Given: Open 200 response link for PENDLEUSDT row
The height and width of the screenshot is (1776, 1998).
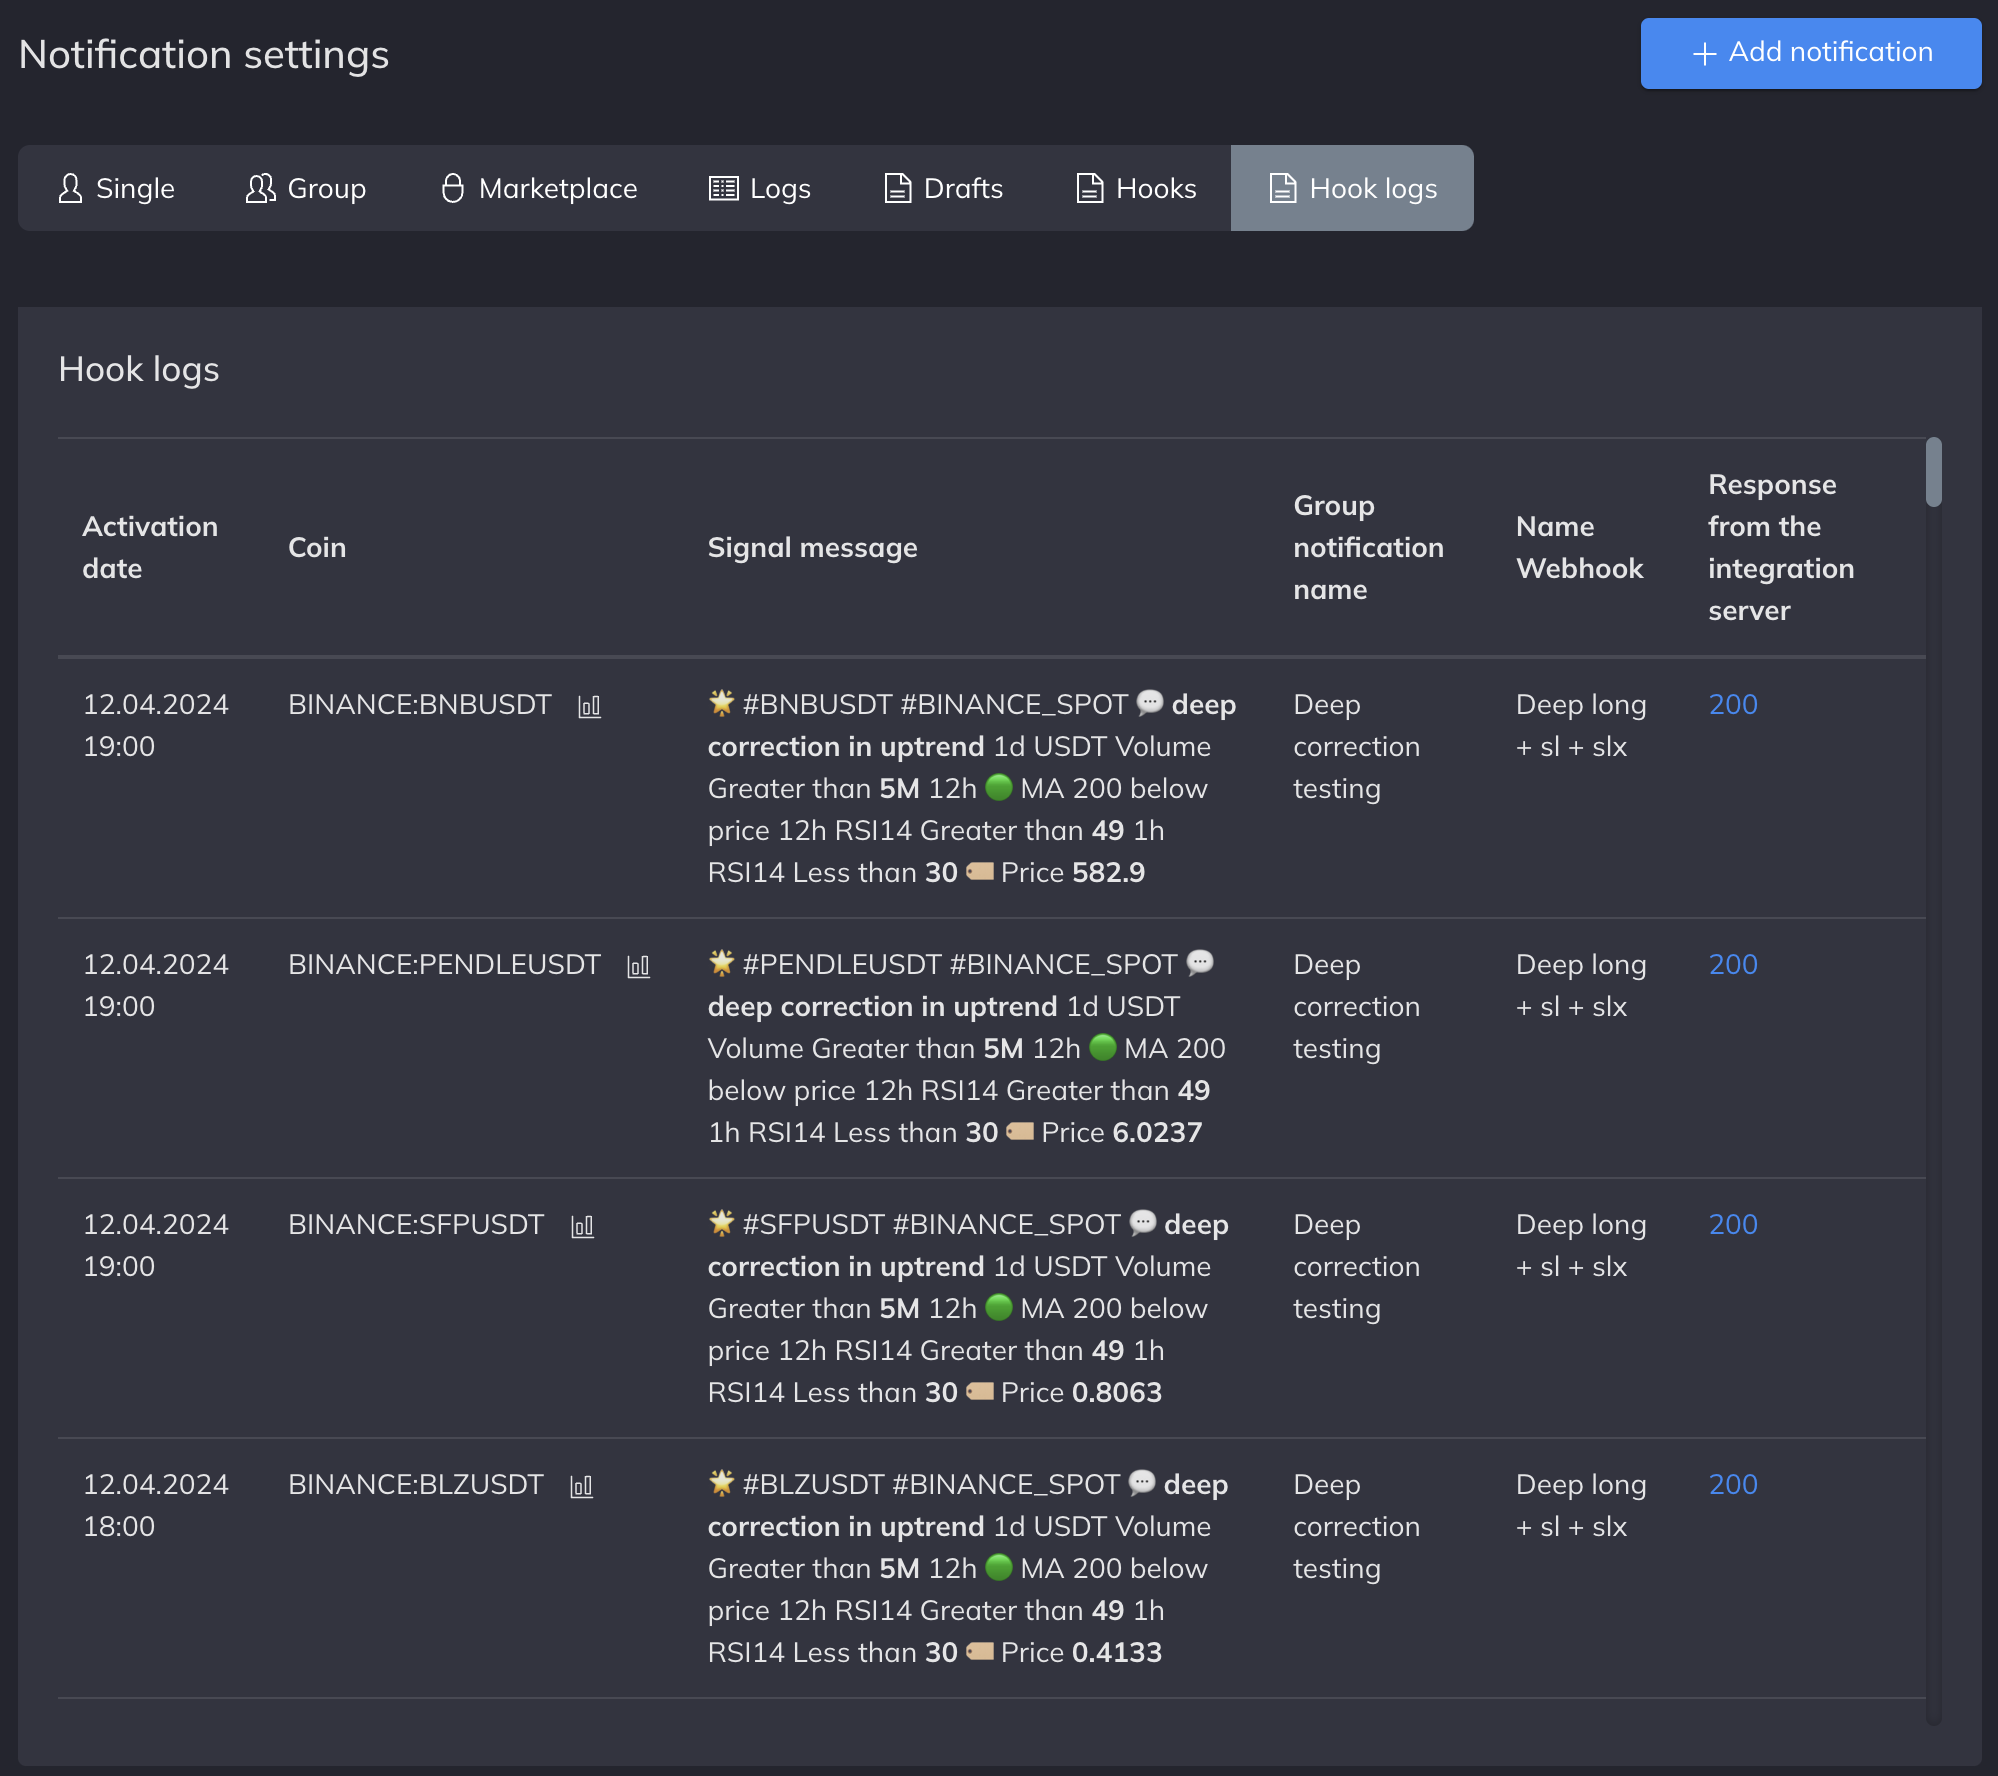Looking at the screenshot, I should (x=1732, y=964).
